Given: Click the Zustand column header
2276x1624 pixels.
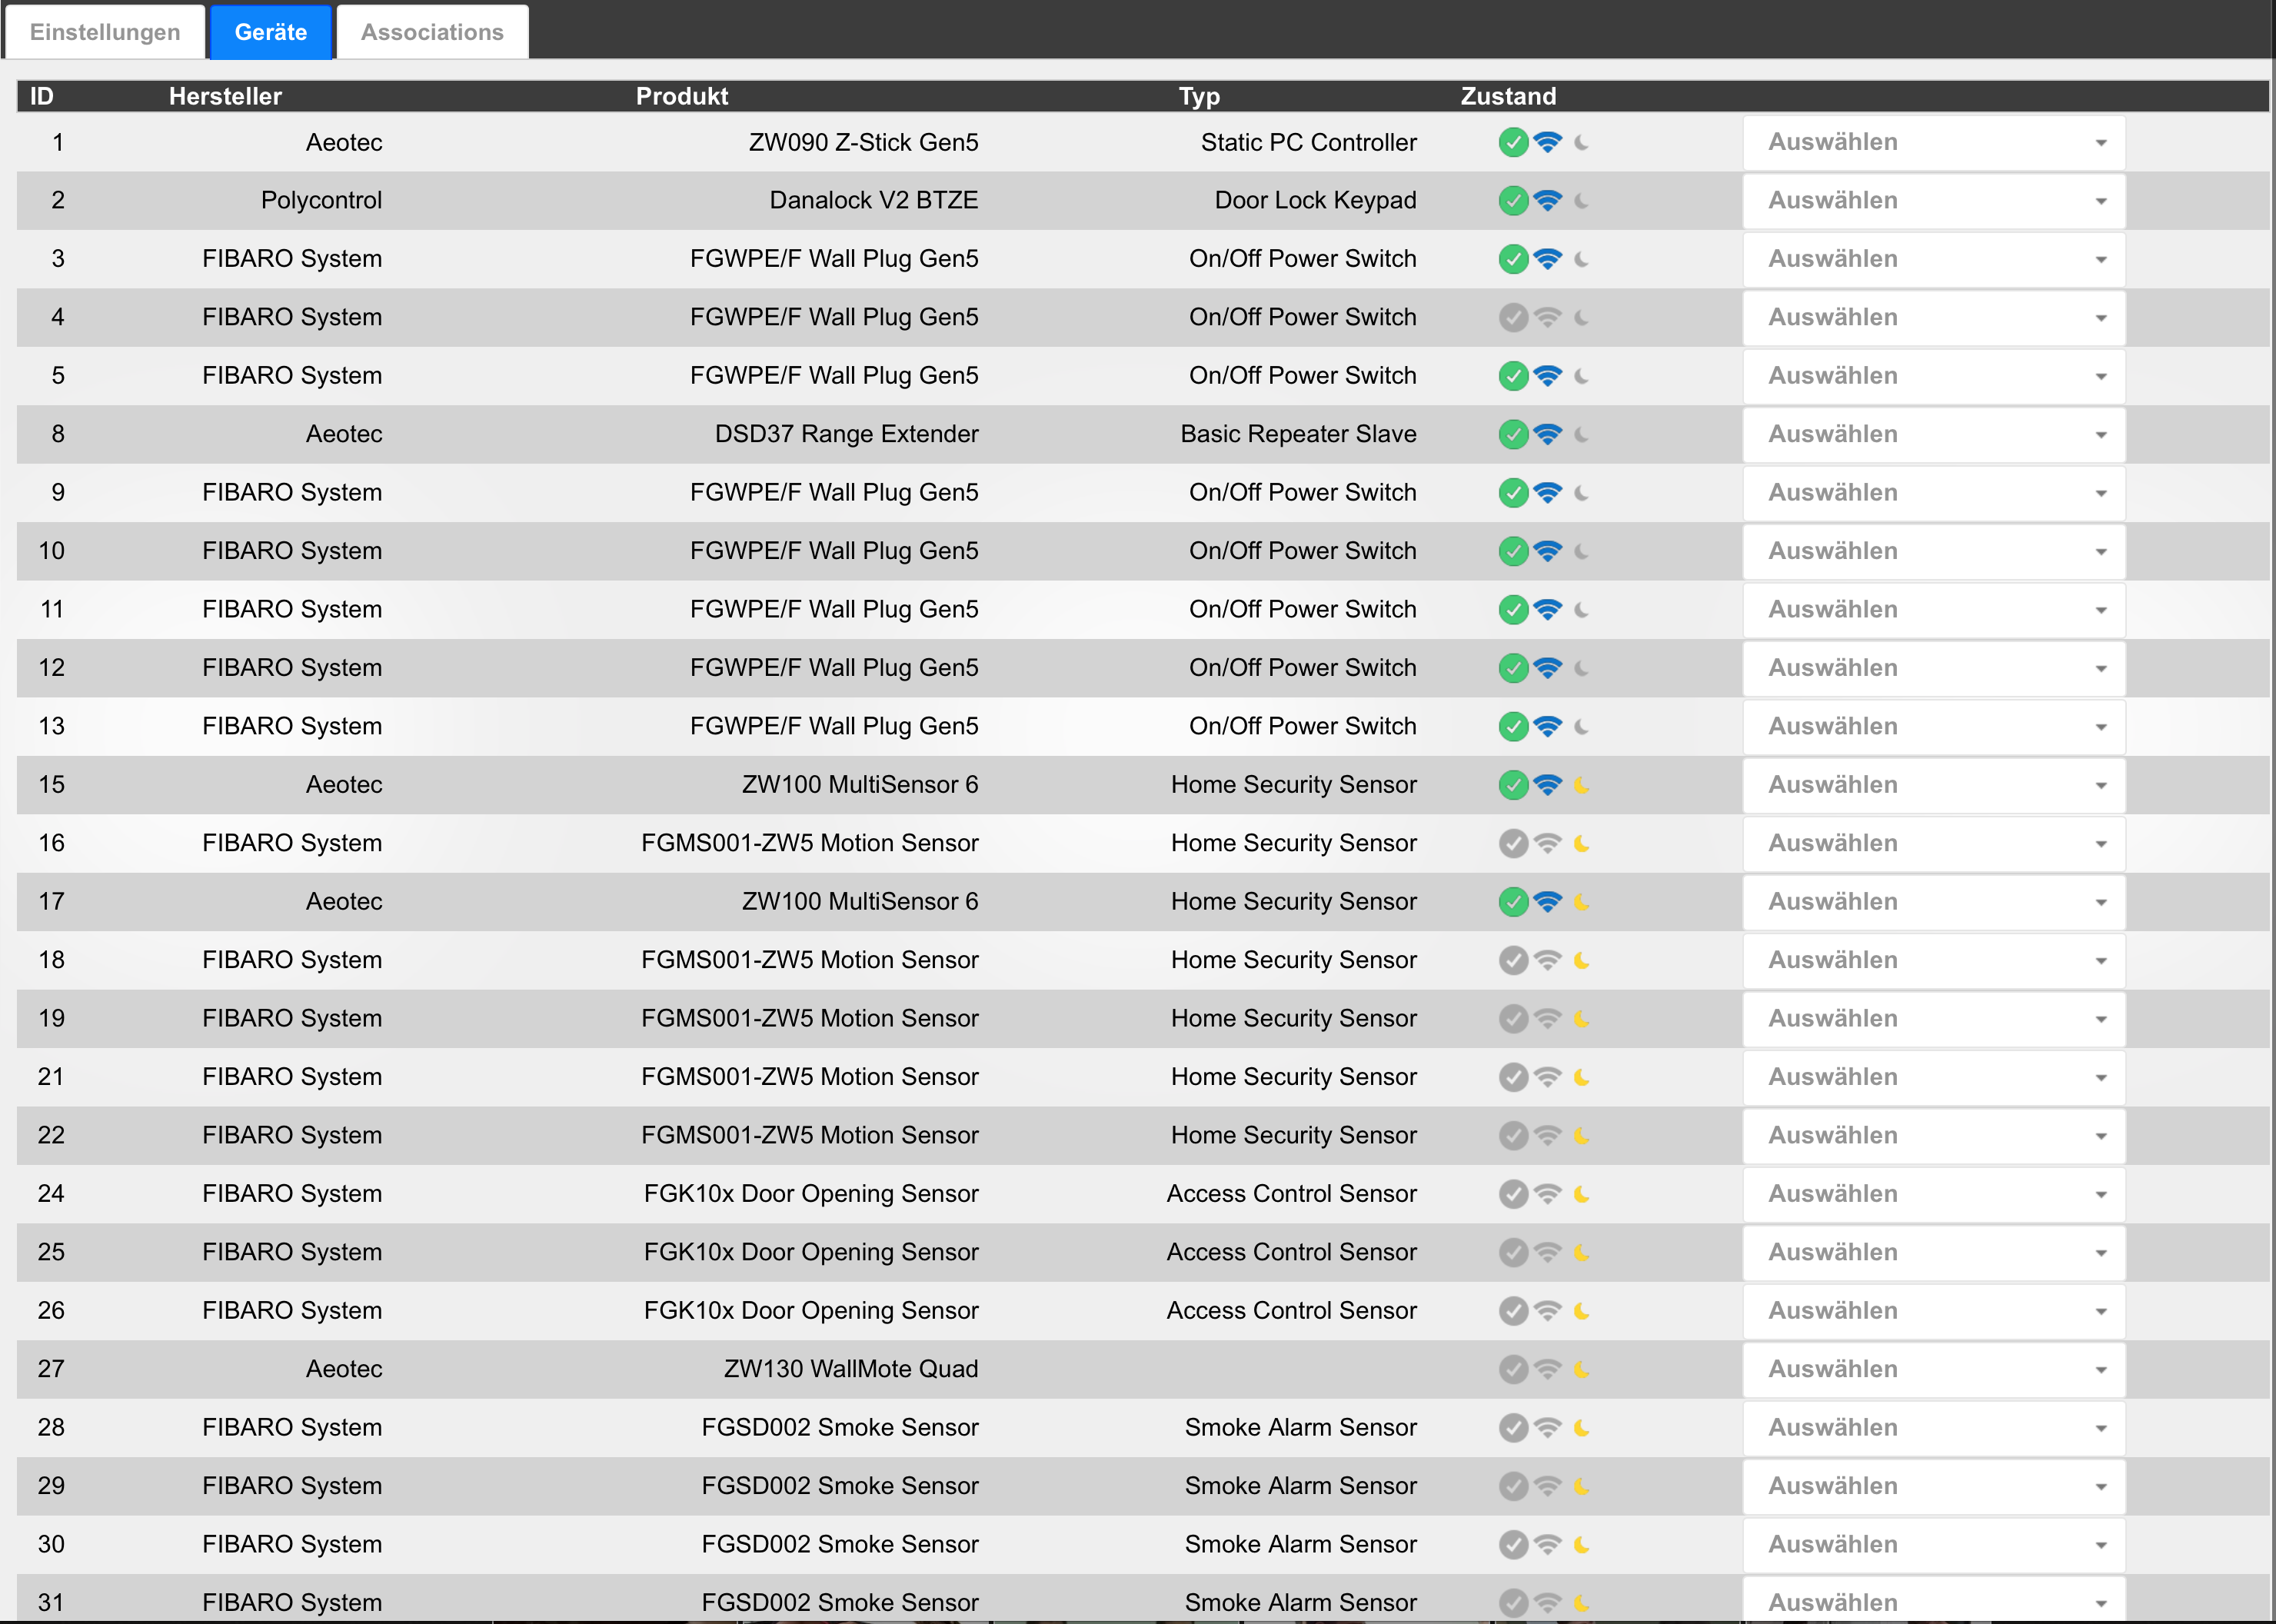Looking at the screenshot, I should (x=1508, y=96).
